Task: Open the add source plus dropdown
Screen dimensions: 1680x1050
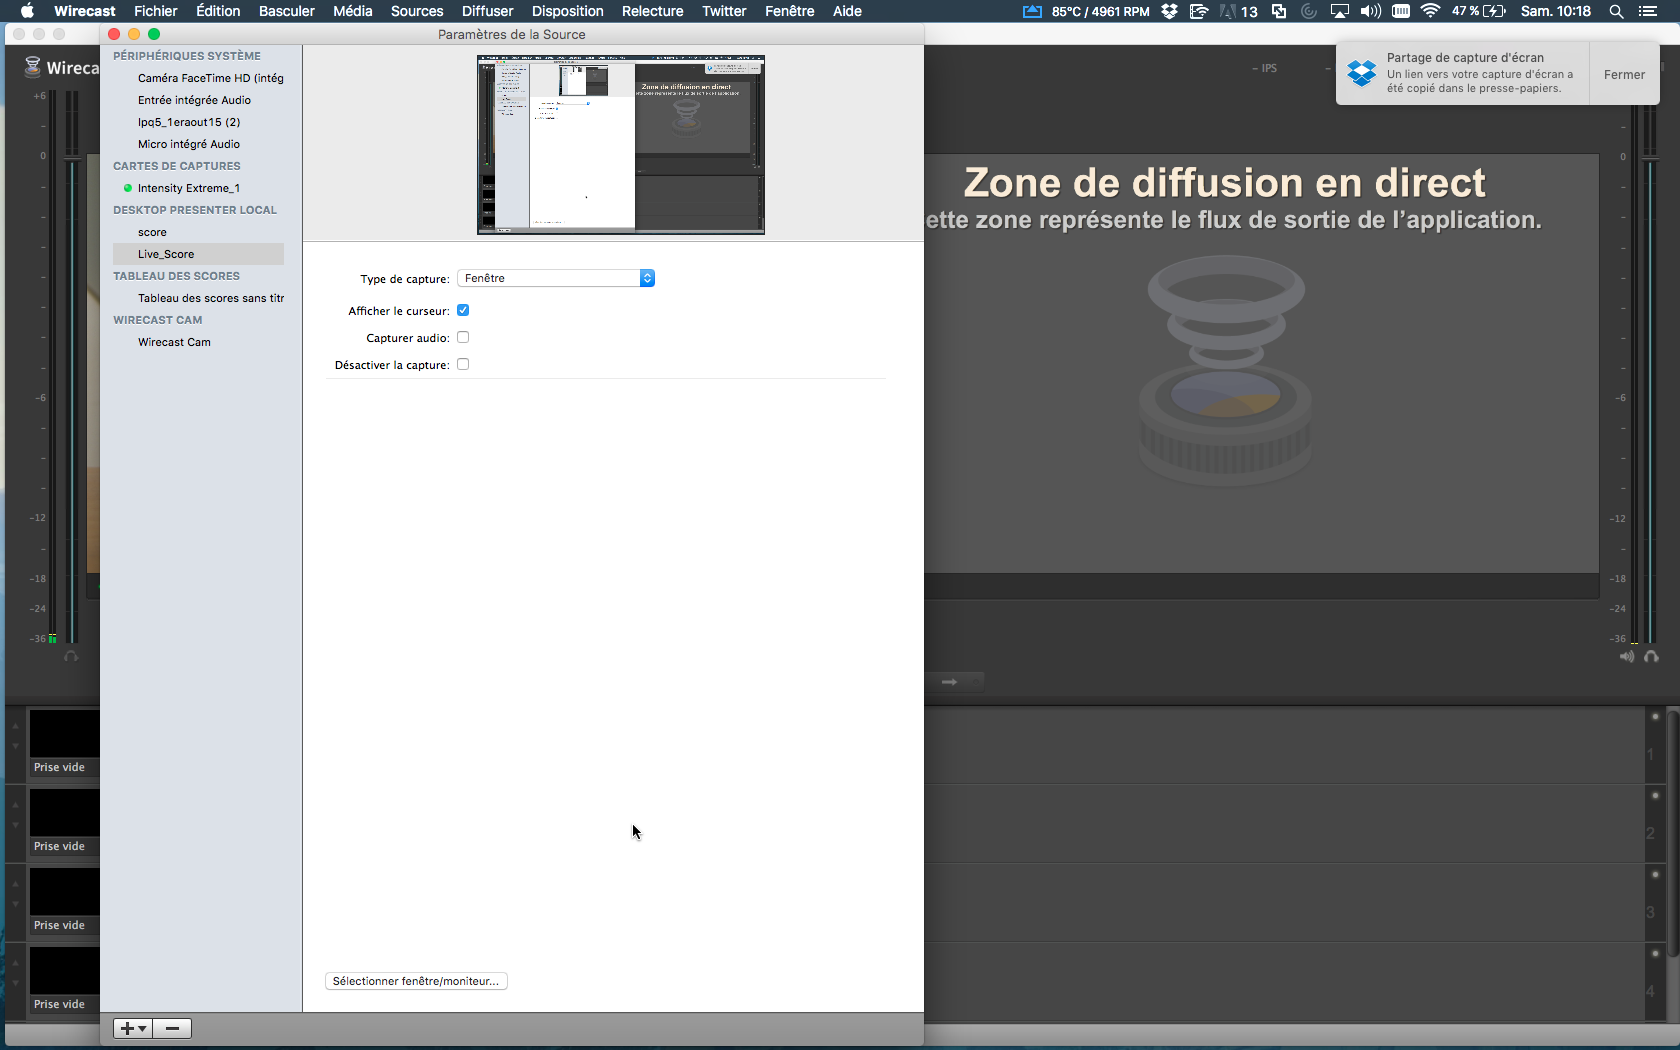Action: click(x=132, y=1028)
